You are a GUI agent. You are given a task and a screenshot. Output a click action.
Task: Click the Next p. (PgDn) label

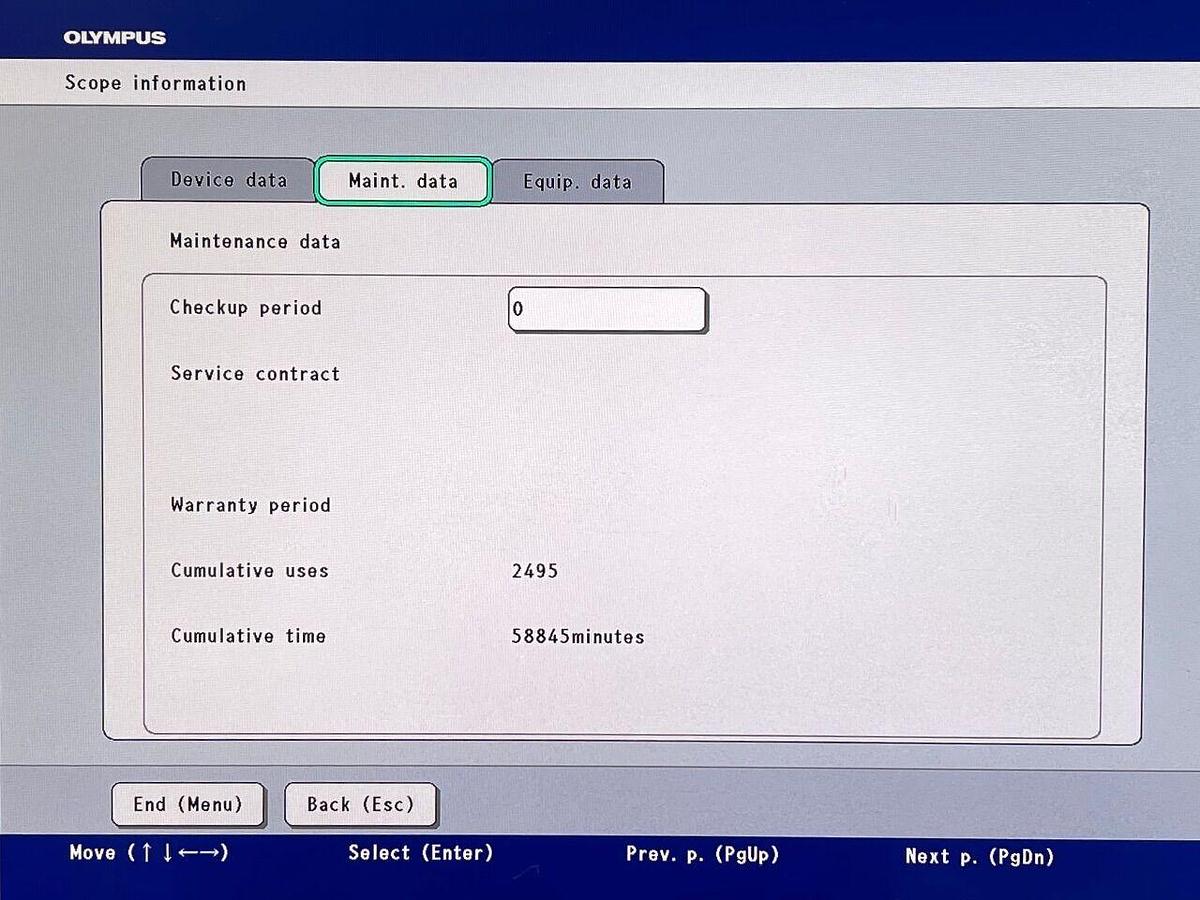pos(979,856)
